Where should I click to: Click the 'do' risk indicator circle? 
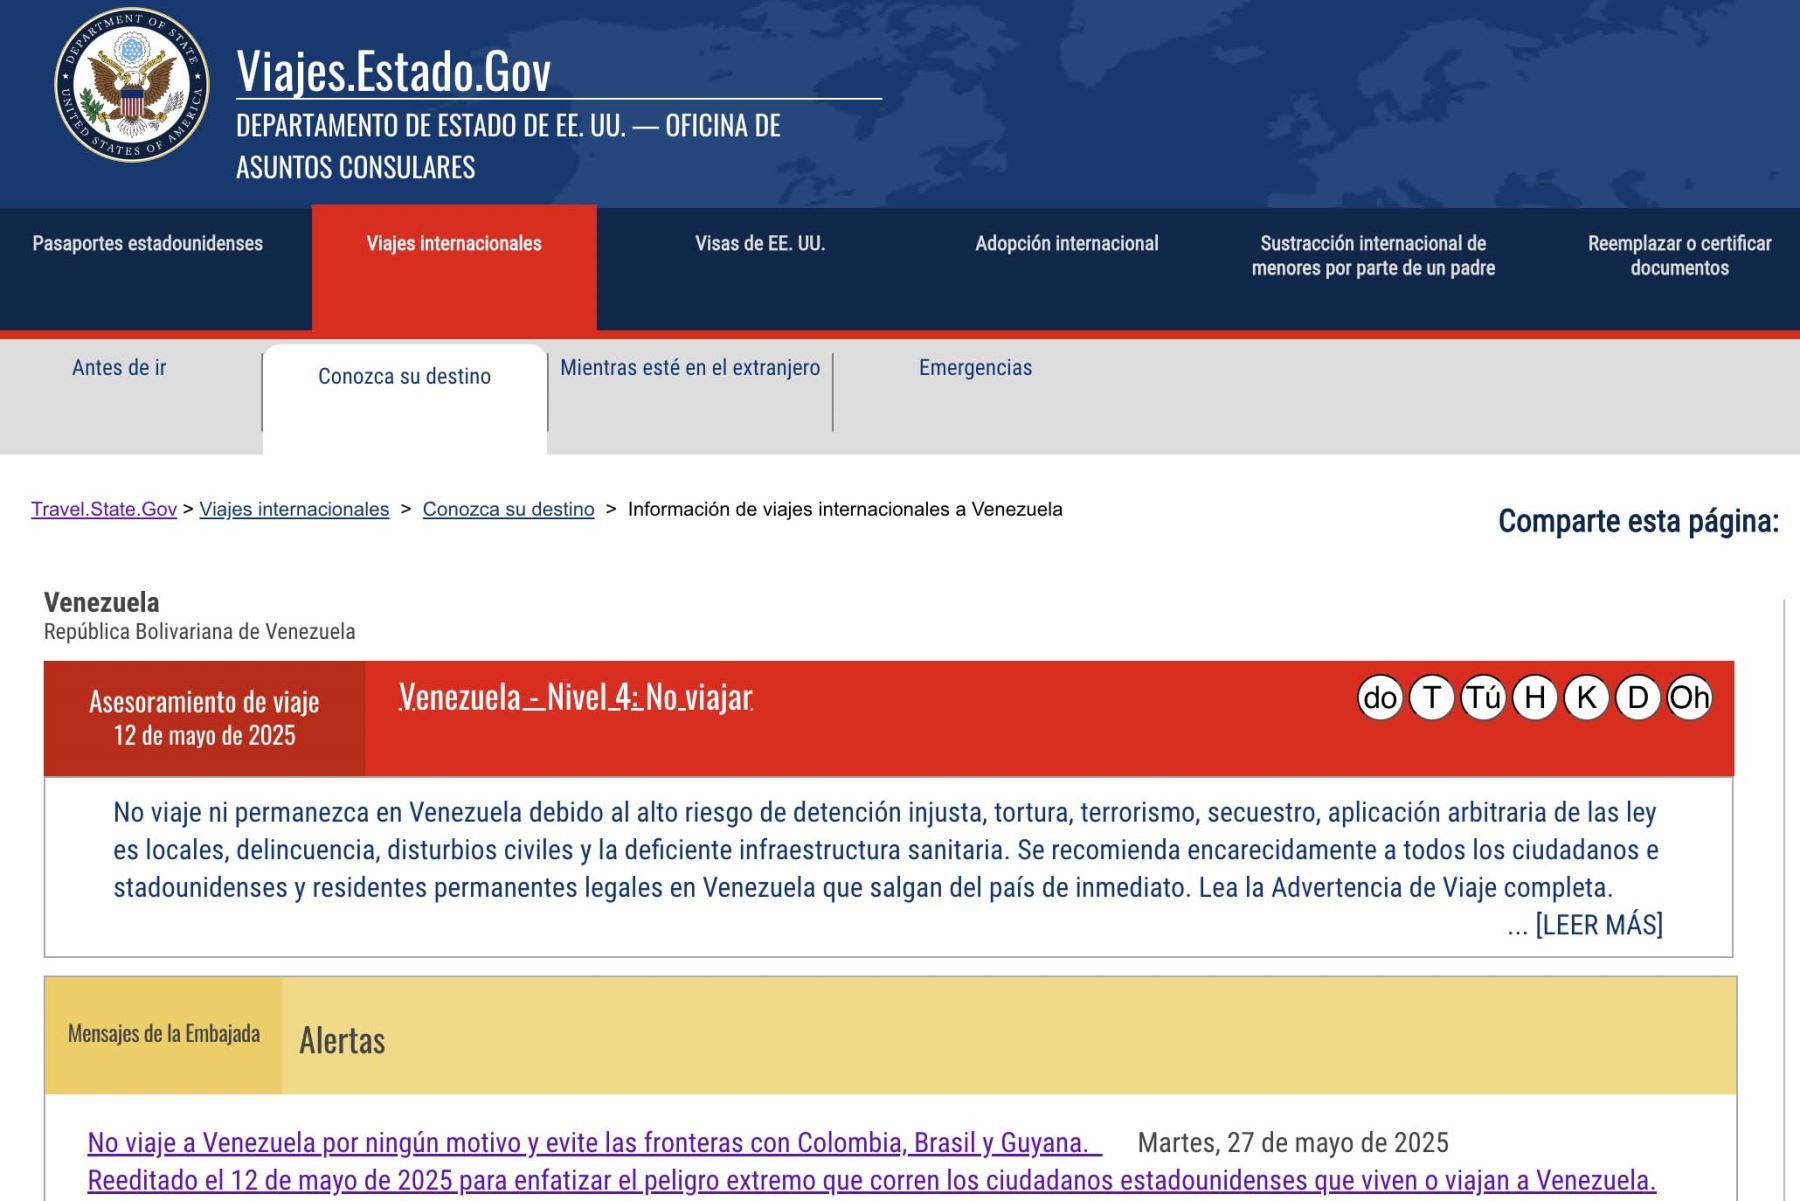pos(1380,697)
